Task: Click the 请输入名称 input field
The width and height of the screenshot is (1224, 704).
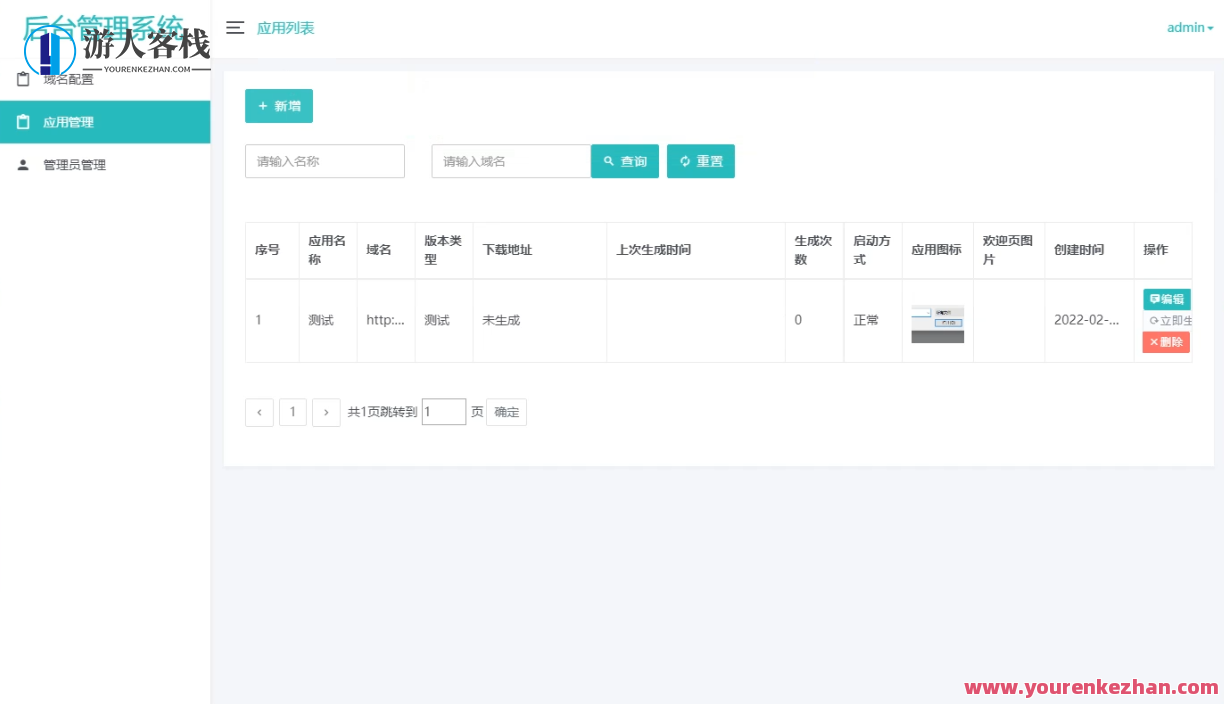Action: tap(324, 160)
